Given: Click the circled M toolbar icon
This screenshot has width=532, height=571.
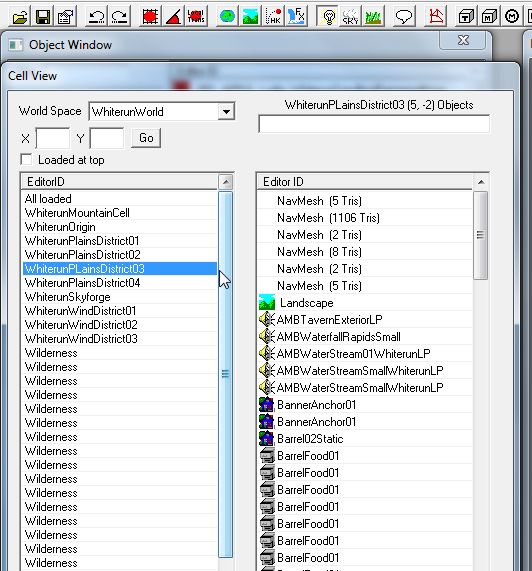Looking at the screenshot, I should pyautogui.click(x=512, y=16).
